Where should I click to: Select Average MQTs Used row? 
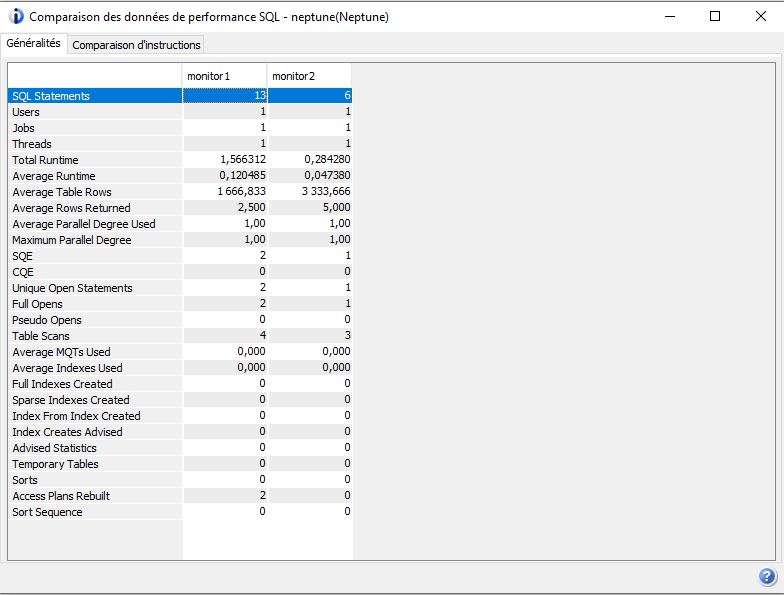(95, 352)
